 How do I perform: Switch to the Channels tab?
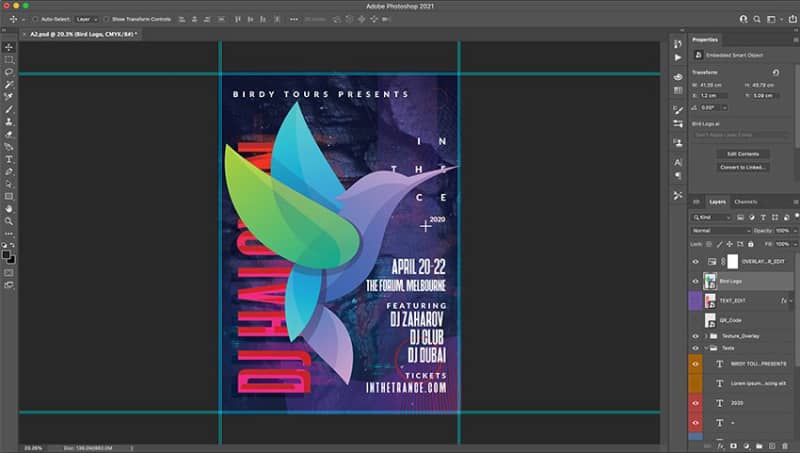pos(745,202)
